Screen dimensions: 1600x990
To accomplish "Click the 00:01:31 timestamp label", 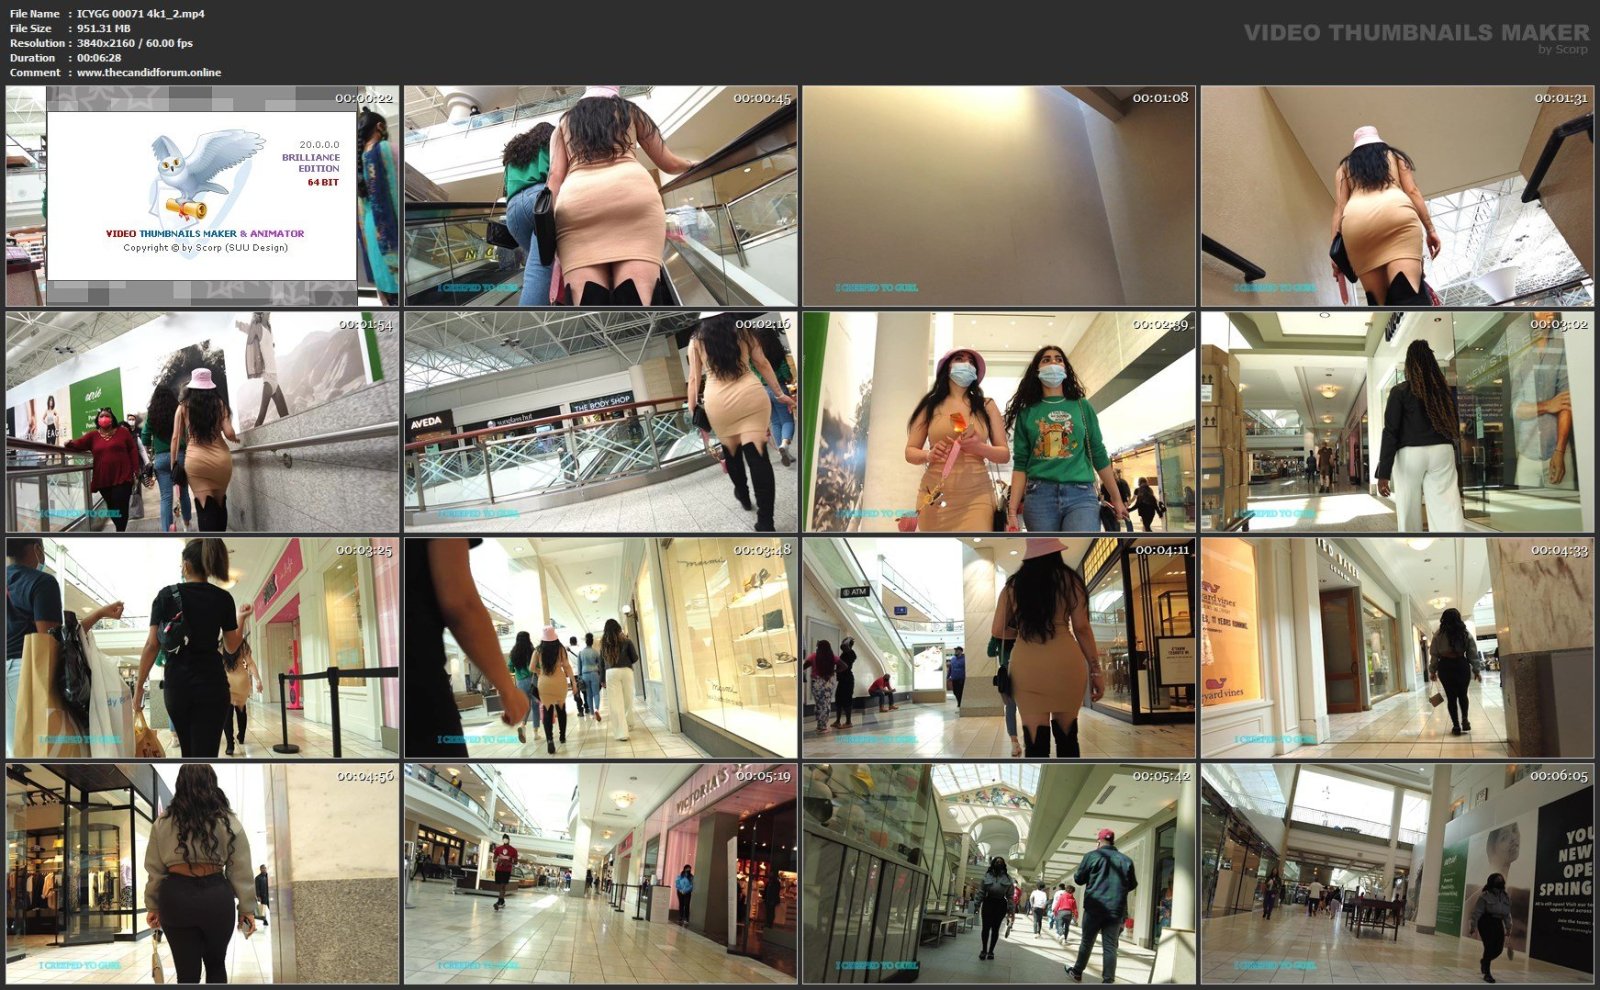I will [x=1561, y=98].
